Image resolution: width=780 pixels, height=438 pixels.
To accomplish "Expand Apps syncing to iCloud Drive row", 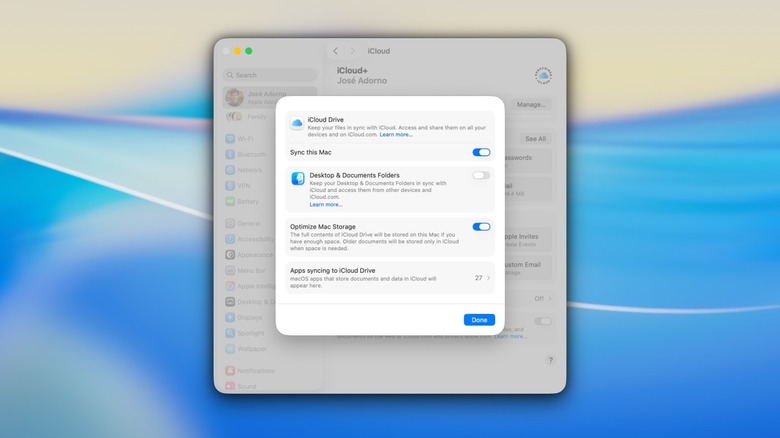I will pos(390,278).
